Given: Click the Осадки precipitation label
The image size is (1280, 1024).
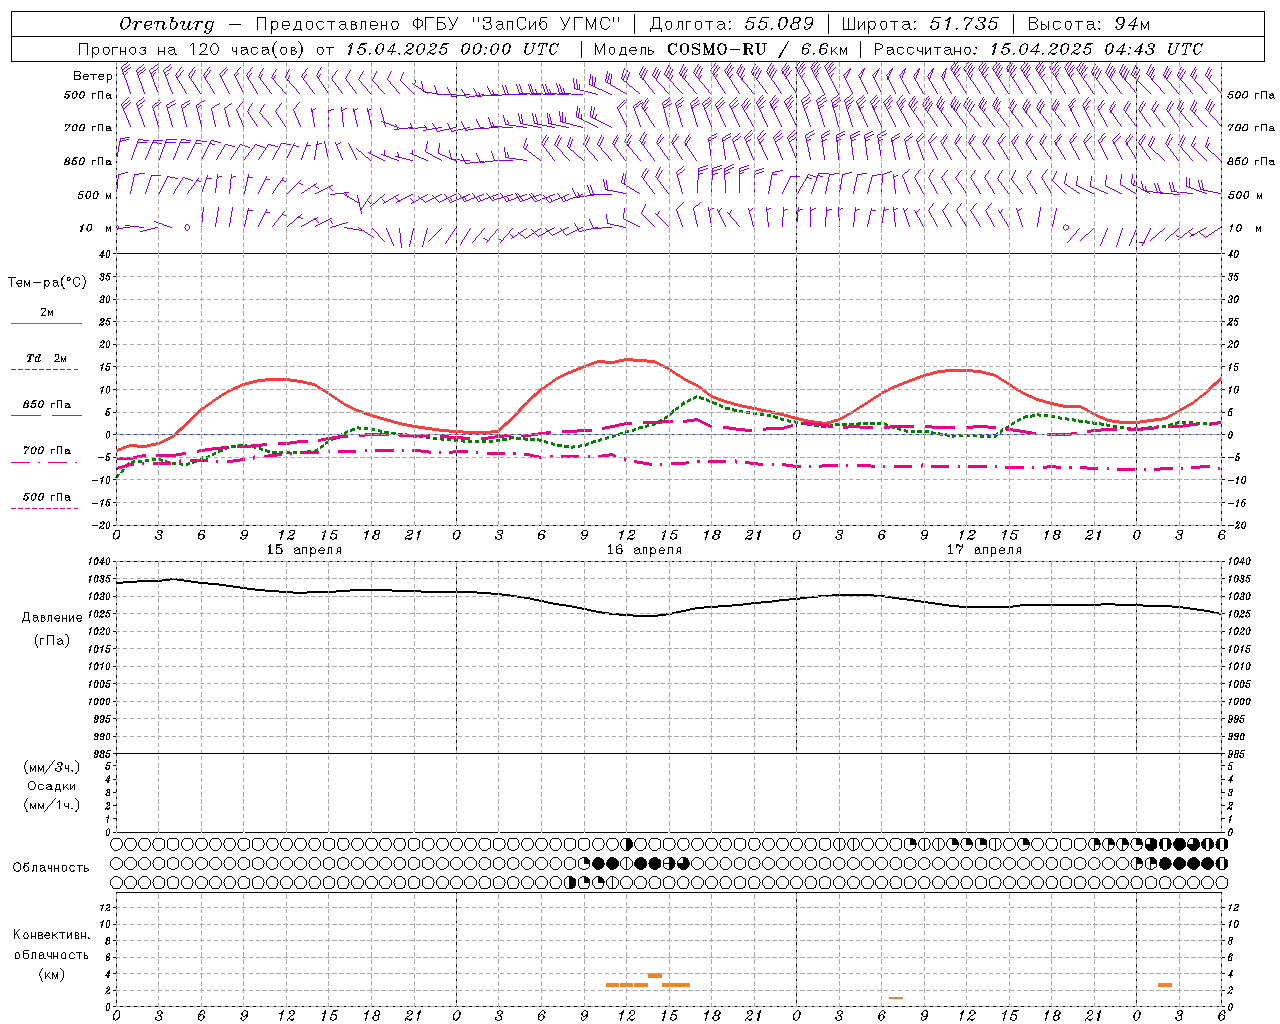Looking at the screenshot, I should (52, 786).
